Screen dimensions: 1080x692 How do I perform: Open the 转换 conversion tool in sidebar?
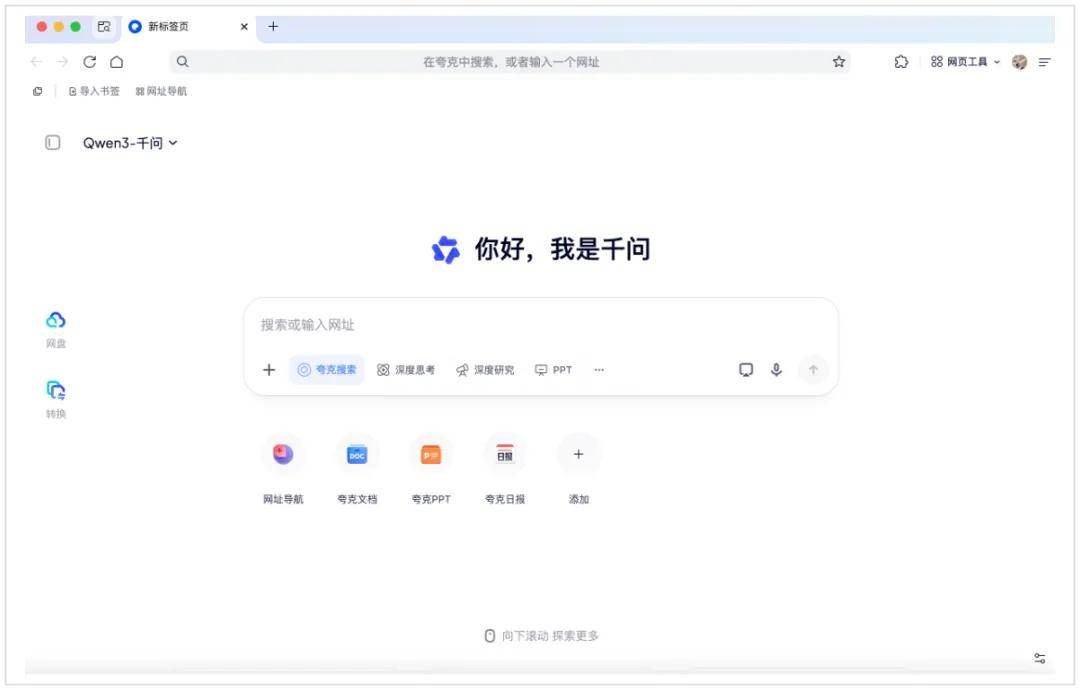(56, 395)
